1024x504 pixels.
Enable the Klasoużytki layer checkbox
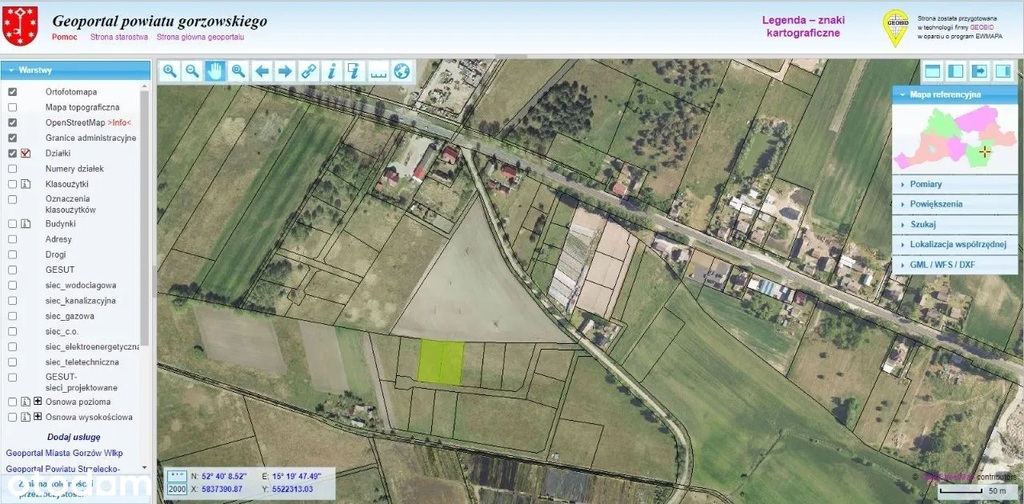12,184
